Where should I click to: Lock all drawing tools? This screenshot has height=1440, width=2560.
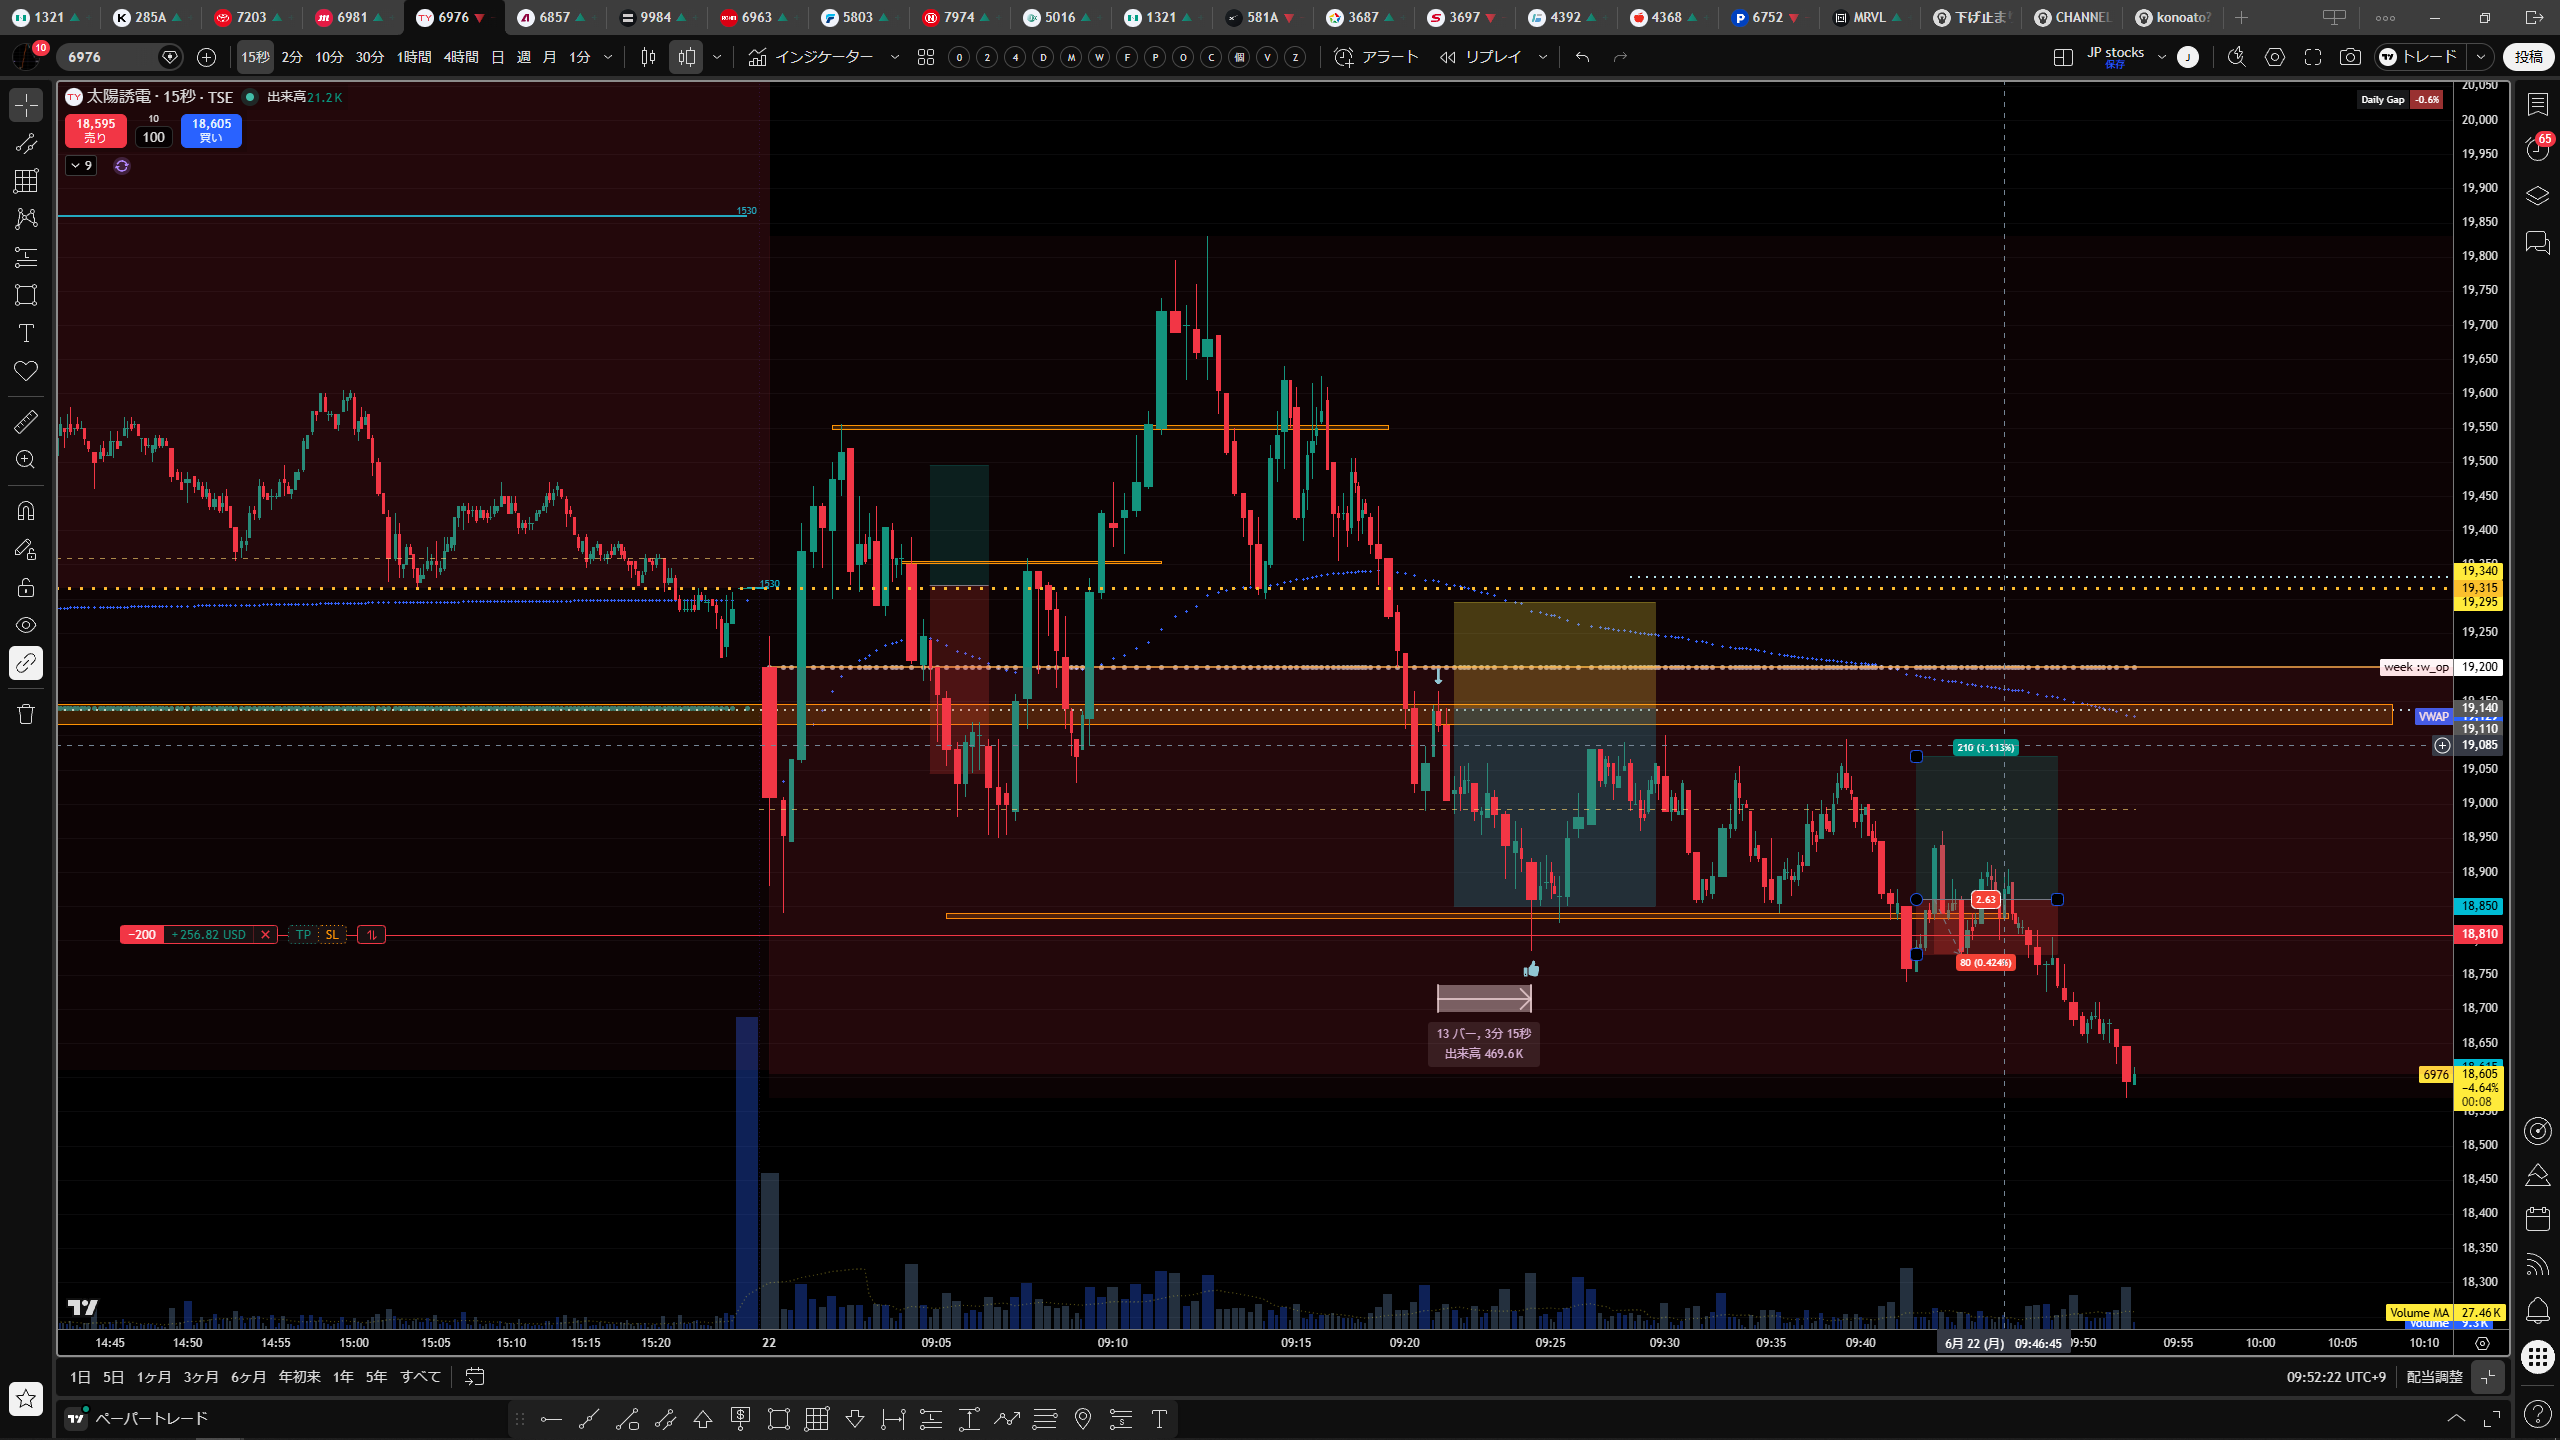click(x=26, y=587)
